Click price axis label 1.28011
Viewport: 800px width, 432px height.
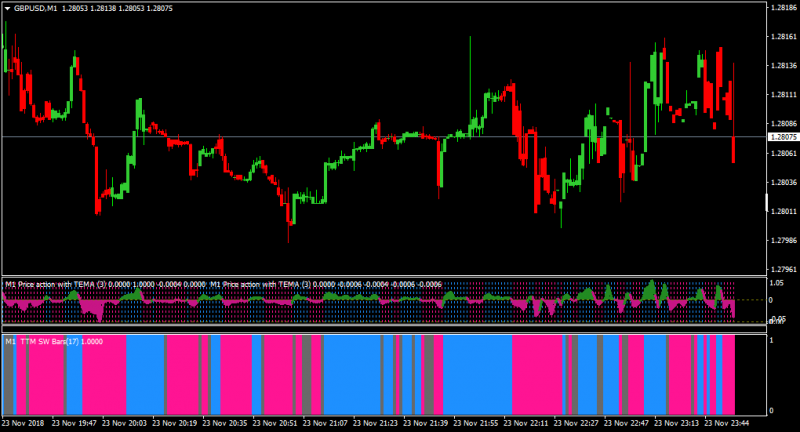click(x=784, y=211)
